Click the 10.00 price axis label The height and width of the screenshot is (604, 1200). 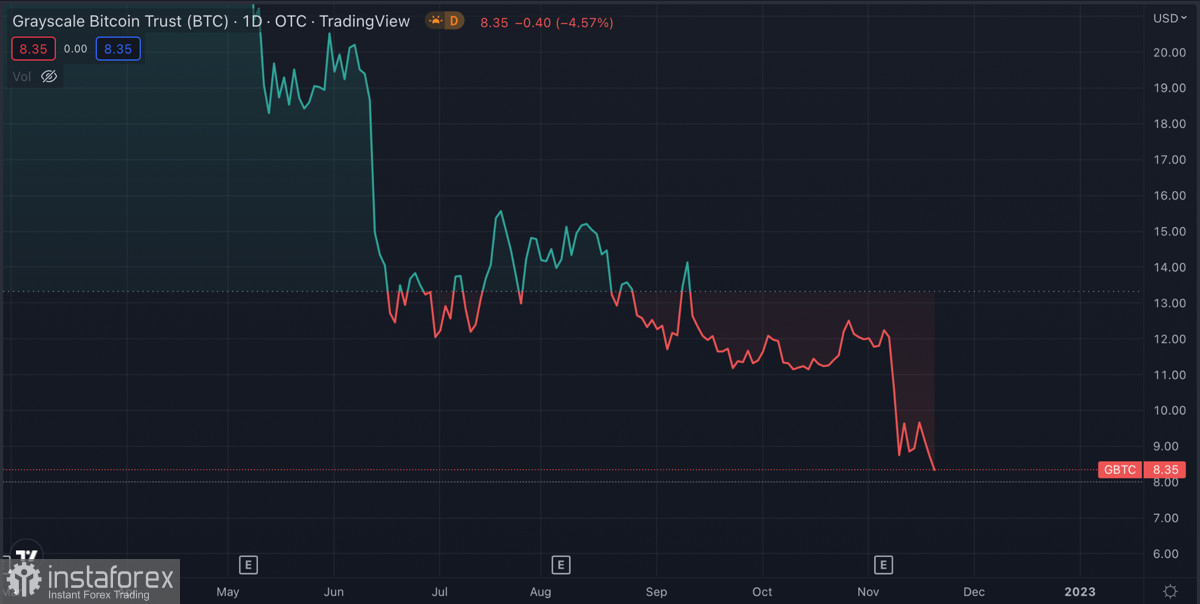(x=1169, y=410)
